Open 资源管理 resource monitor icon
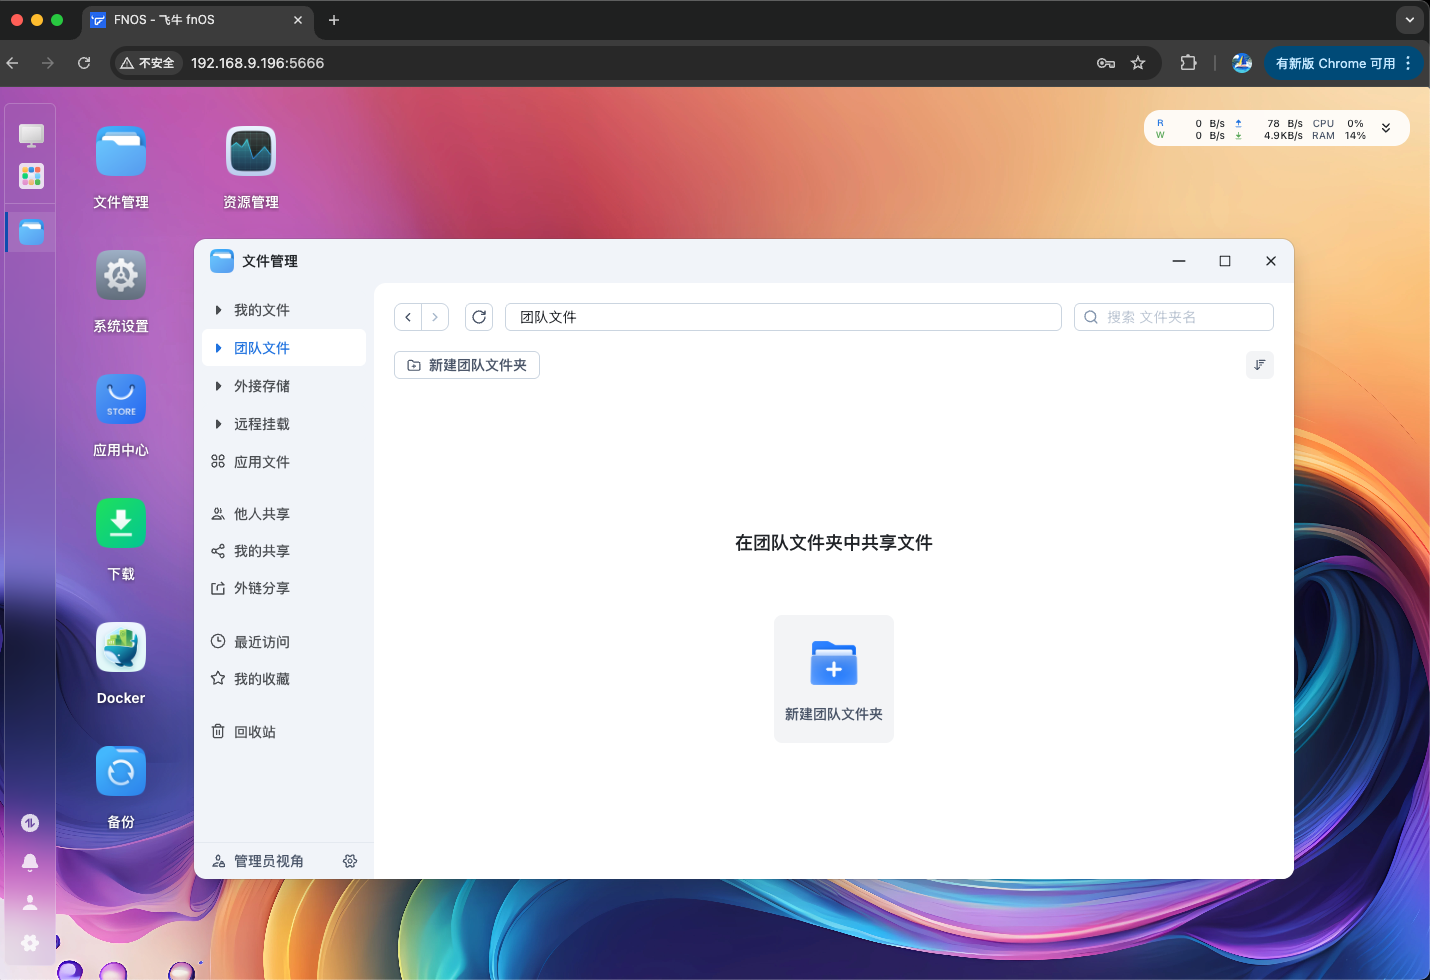 point(251,152)
